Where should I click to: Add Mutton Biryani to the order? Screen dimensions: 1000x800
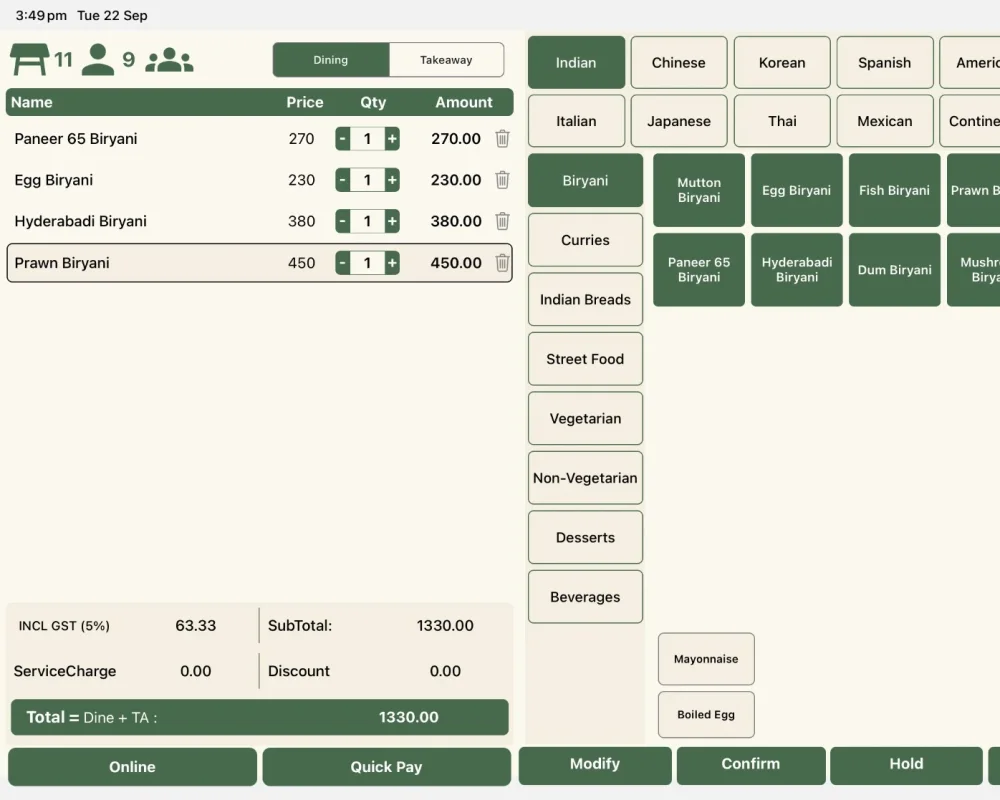click(699, 190)
